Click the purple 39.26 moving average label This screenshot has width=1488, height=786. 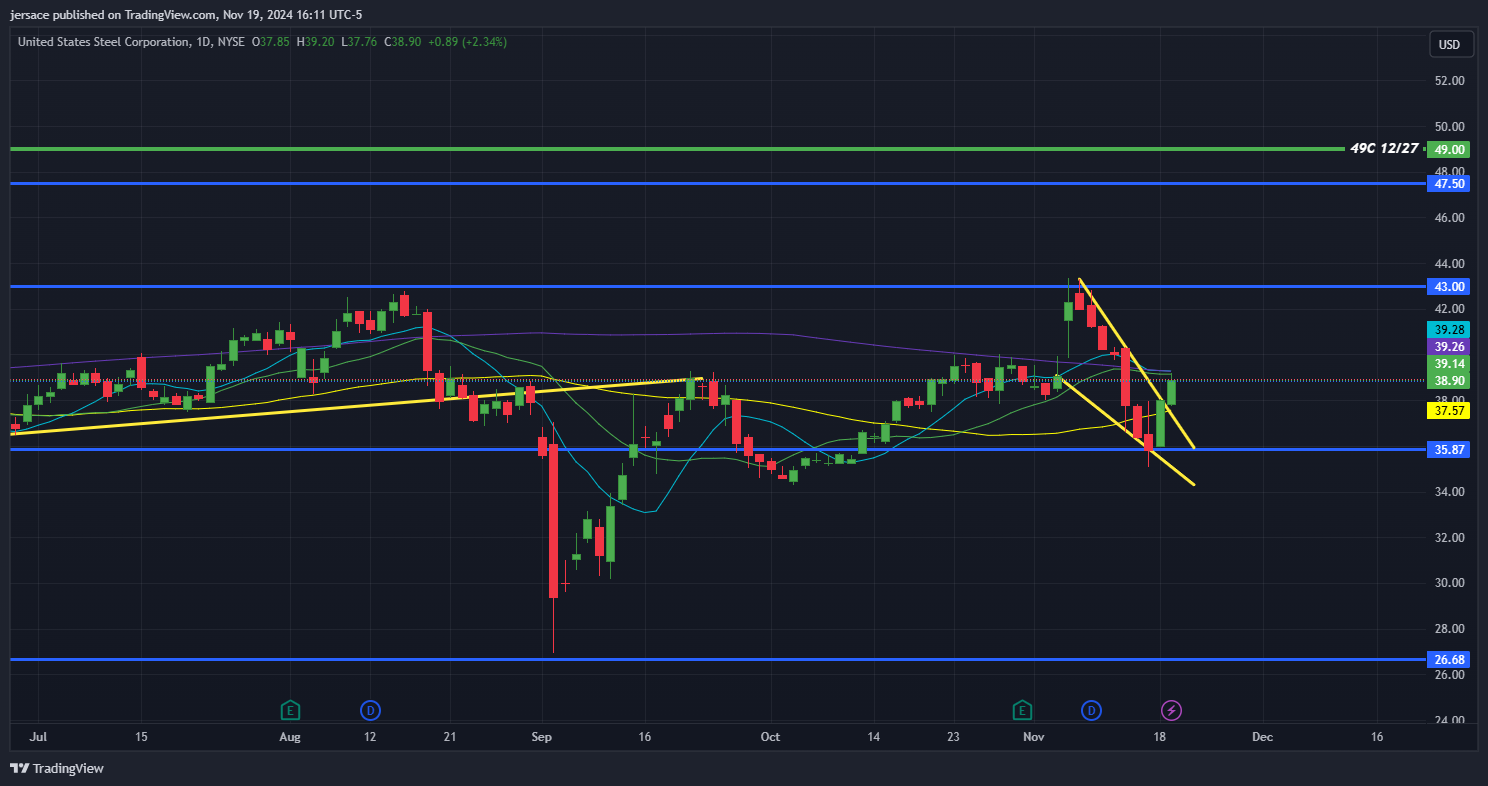click(x=1450, y=347)
